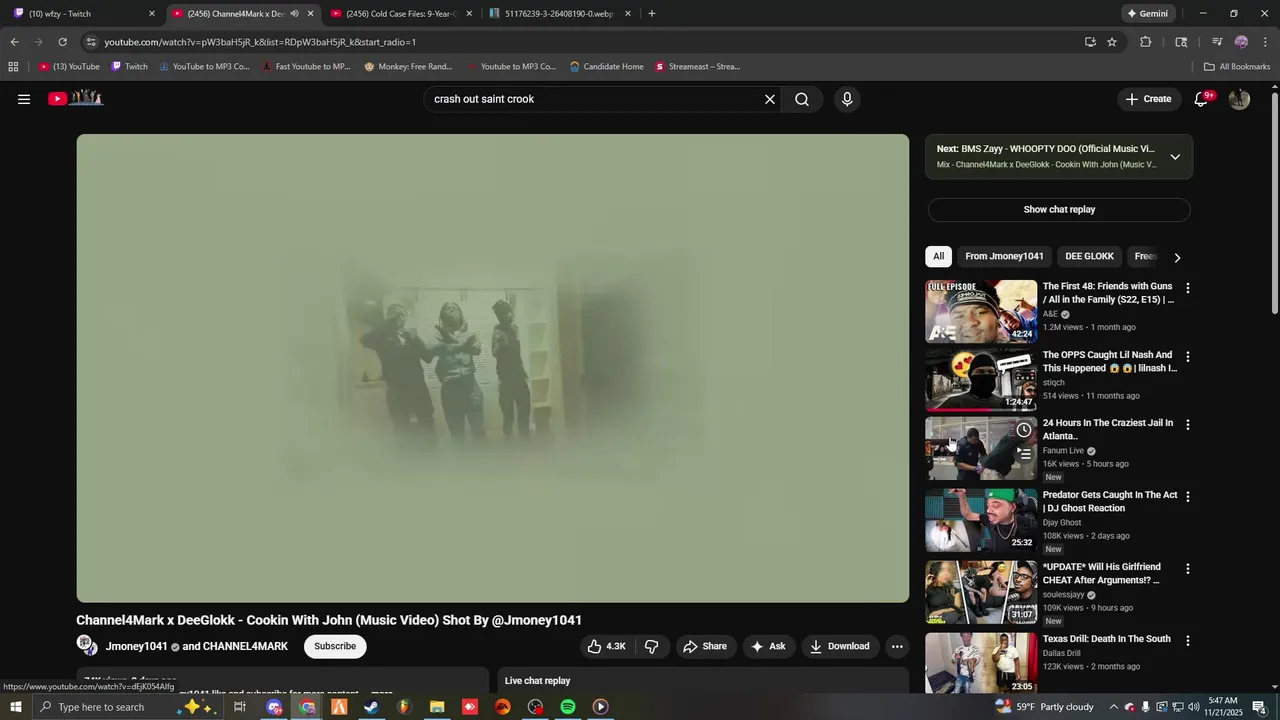
Task: Open options for Texas Drill video
Action: pyautogui.click(x=1188, y=640)
